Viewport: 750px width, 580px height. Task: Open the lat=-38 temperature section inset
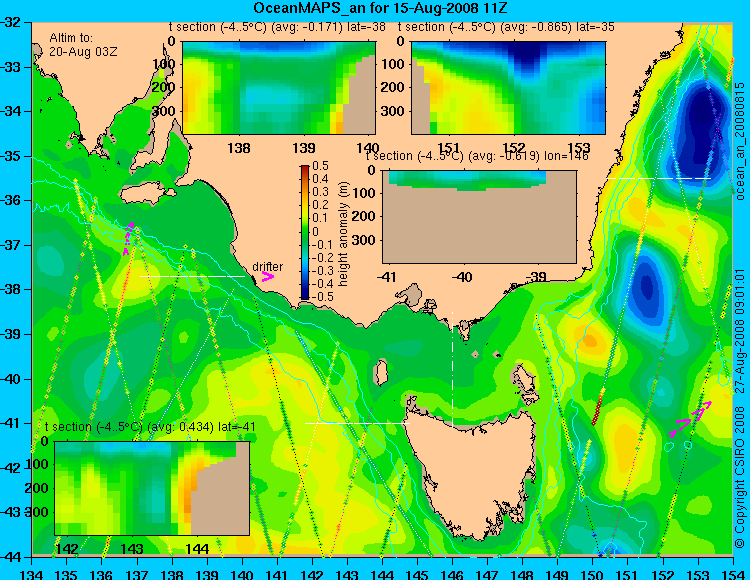[279, 88]
